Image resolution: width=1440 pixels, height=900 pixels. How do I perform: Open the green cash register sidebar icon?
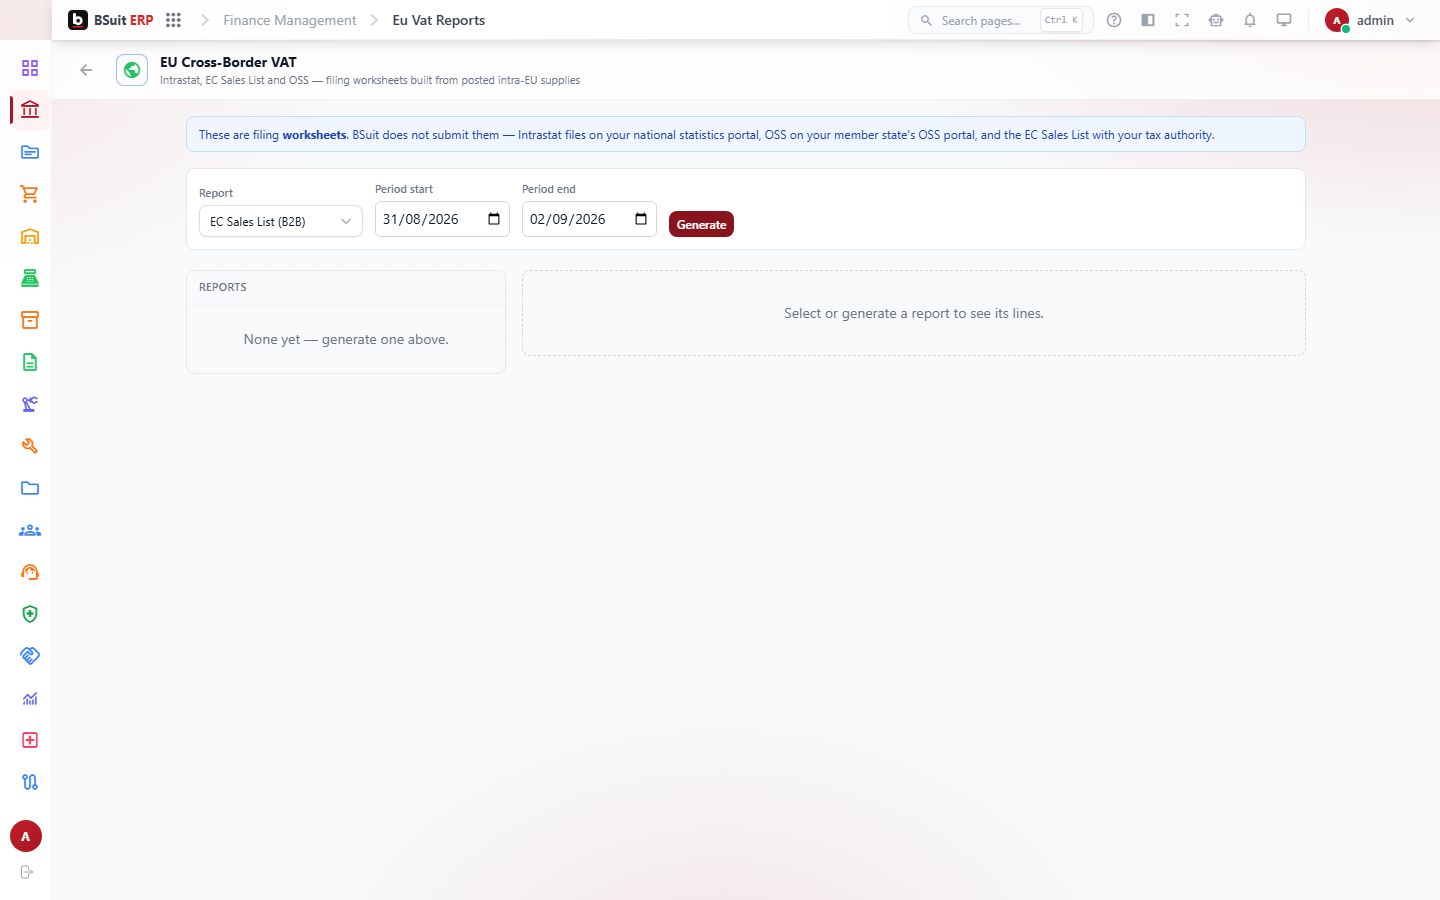tap(30, 278)
